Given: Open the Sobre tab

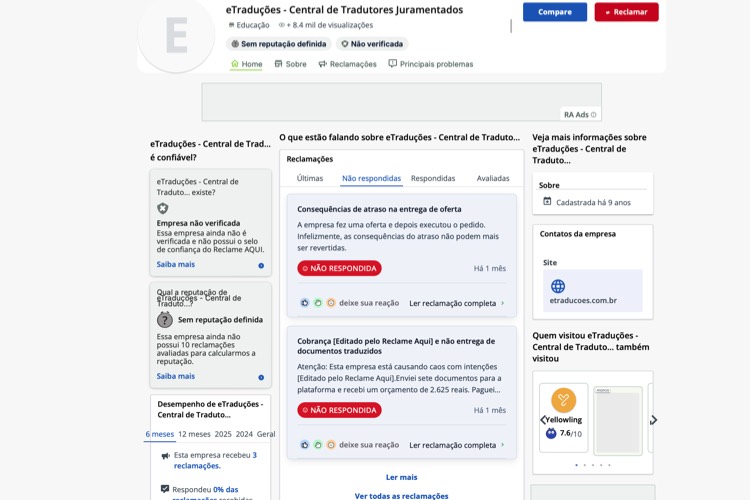Looking at the screenshot, I should coord(290,64).
